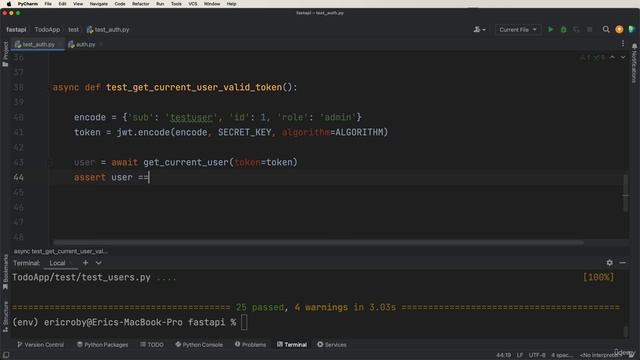Close the test_auth.py editor tab
The image size is (640, 360).
click(x=60, y=44)
